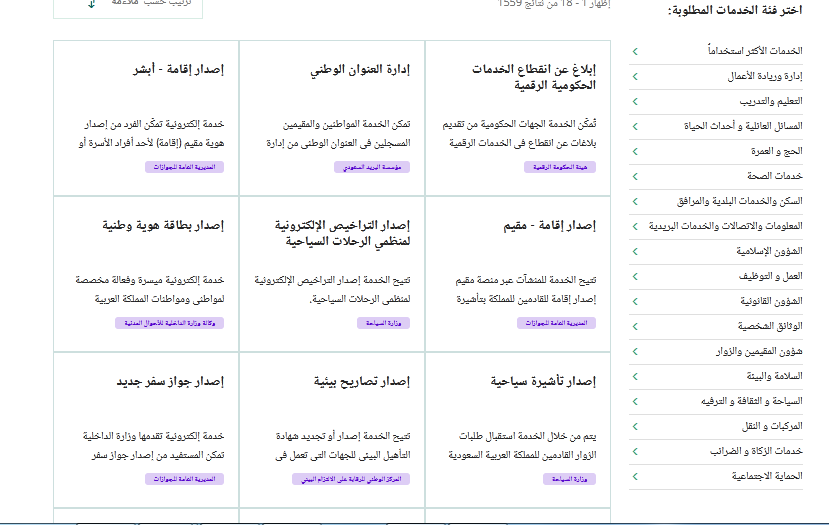Open the إصدار جواز سفر جديد service

click(170, 381)
